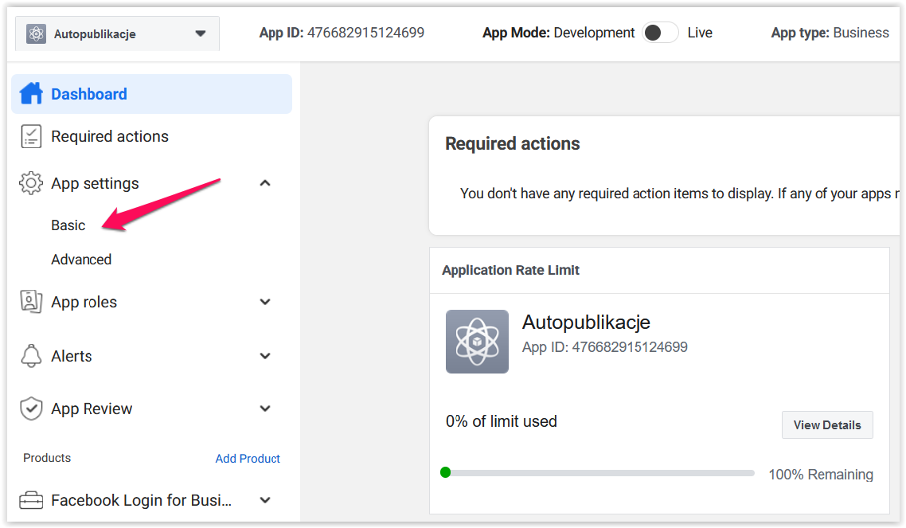This screenshot has height=528, width=906.
Task: Click the App settings gear icon
Action: (31, 183)
